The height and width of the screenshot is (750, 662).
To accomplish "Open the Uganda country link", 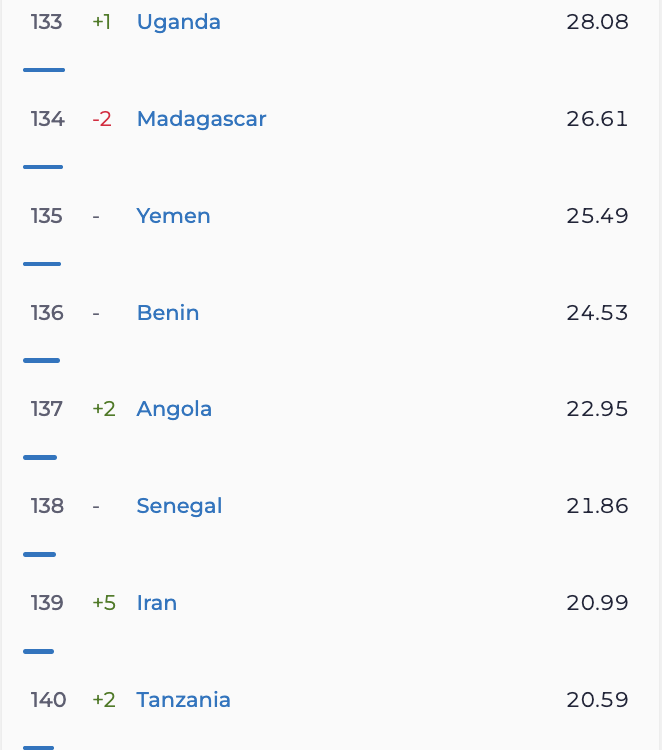I will click(x=178, y=22).
